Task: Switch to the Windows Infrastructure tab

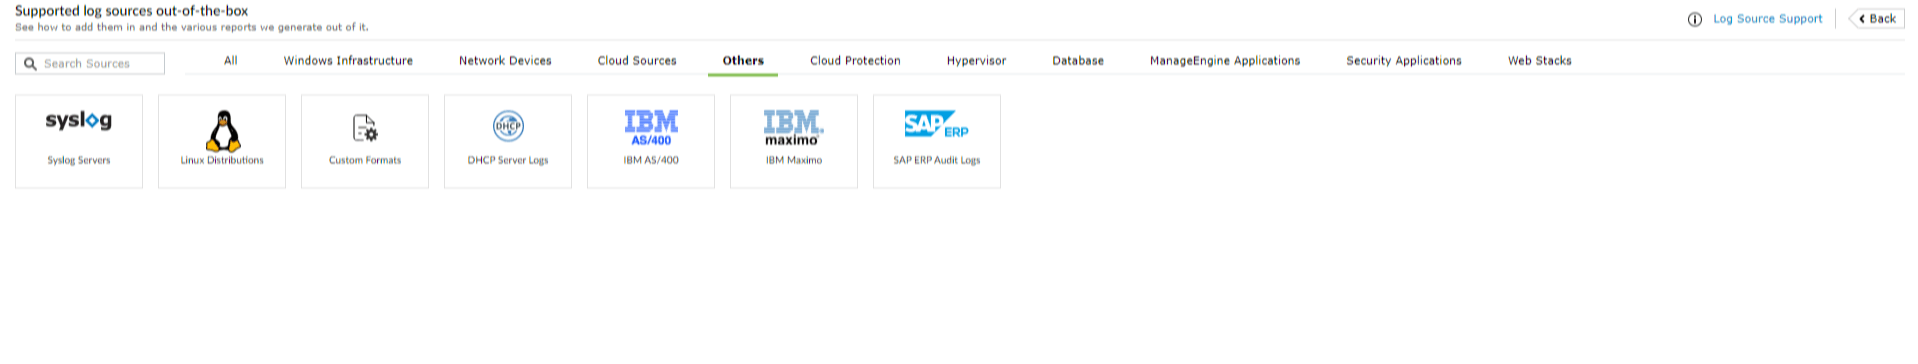Action: pos(348,61)
